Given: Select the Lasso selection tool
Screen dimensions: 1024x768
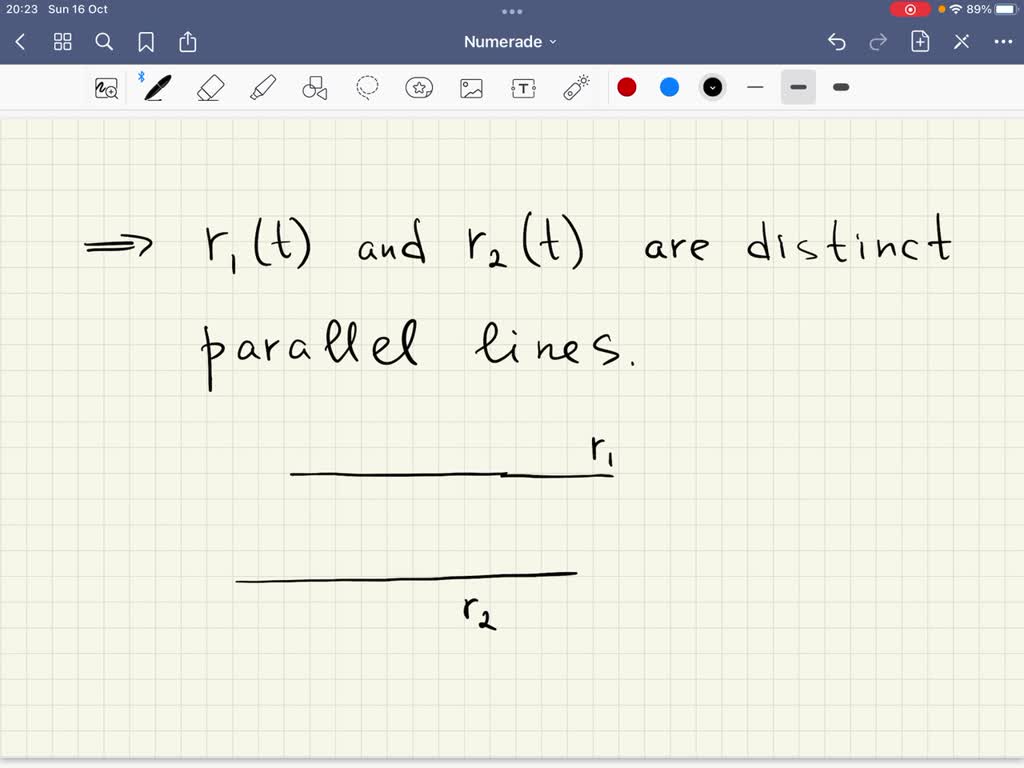Looking at the screenshot, I should click(x=367, y=88).
